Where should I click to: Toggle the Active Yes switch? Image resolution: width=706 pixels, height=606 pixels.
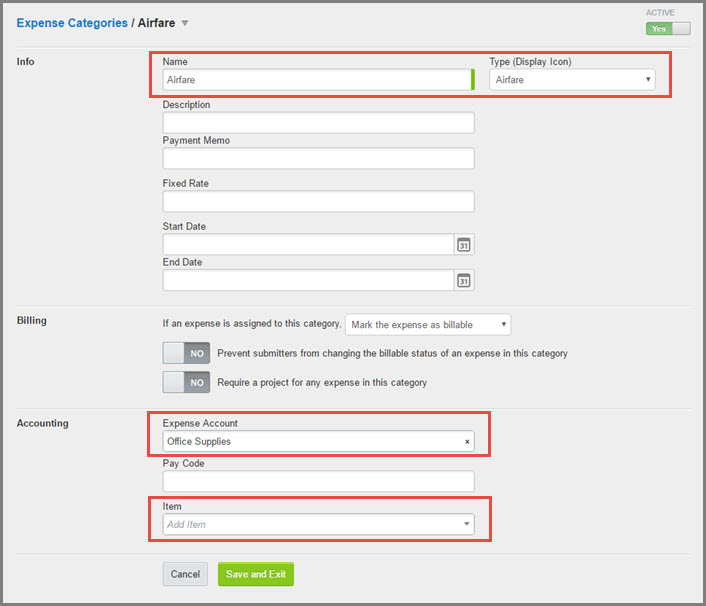click(x=668, y=28)
